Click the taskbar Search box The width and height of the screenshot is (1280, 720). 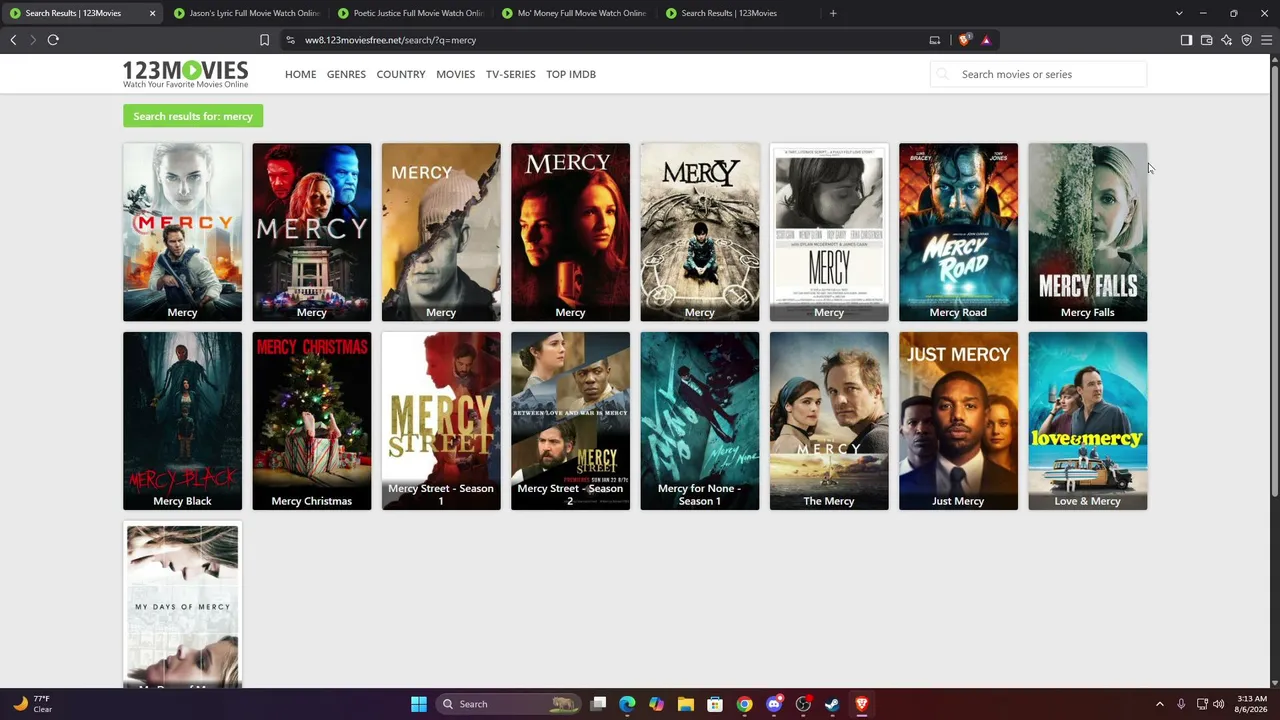pos(510,704)
